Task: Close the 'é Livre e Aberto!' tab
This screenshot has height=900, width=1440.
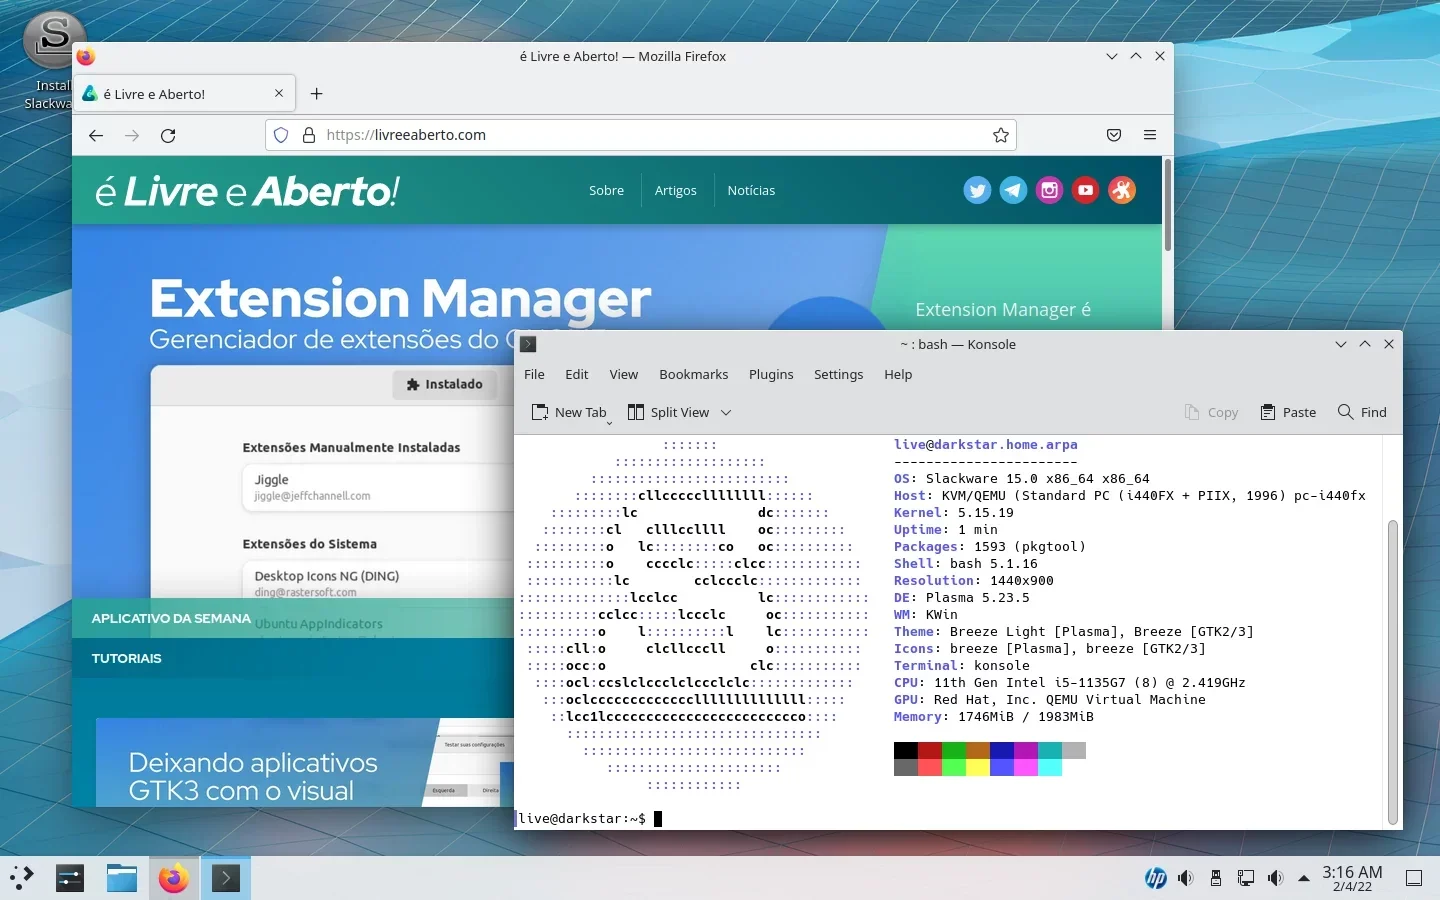Action: tap(279, 93)
